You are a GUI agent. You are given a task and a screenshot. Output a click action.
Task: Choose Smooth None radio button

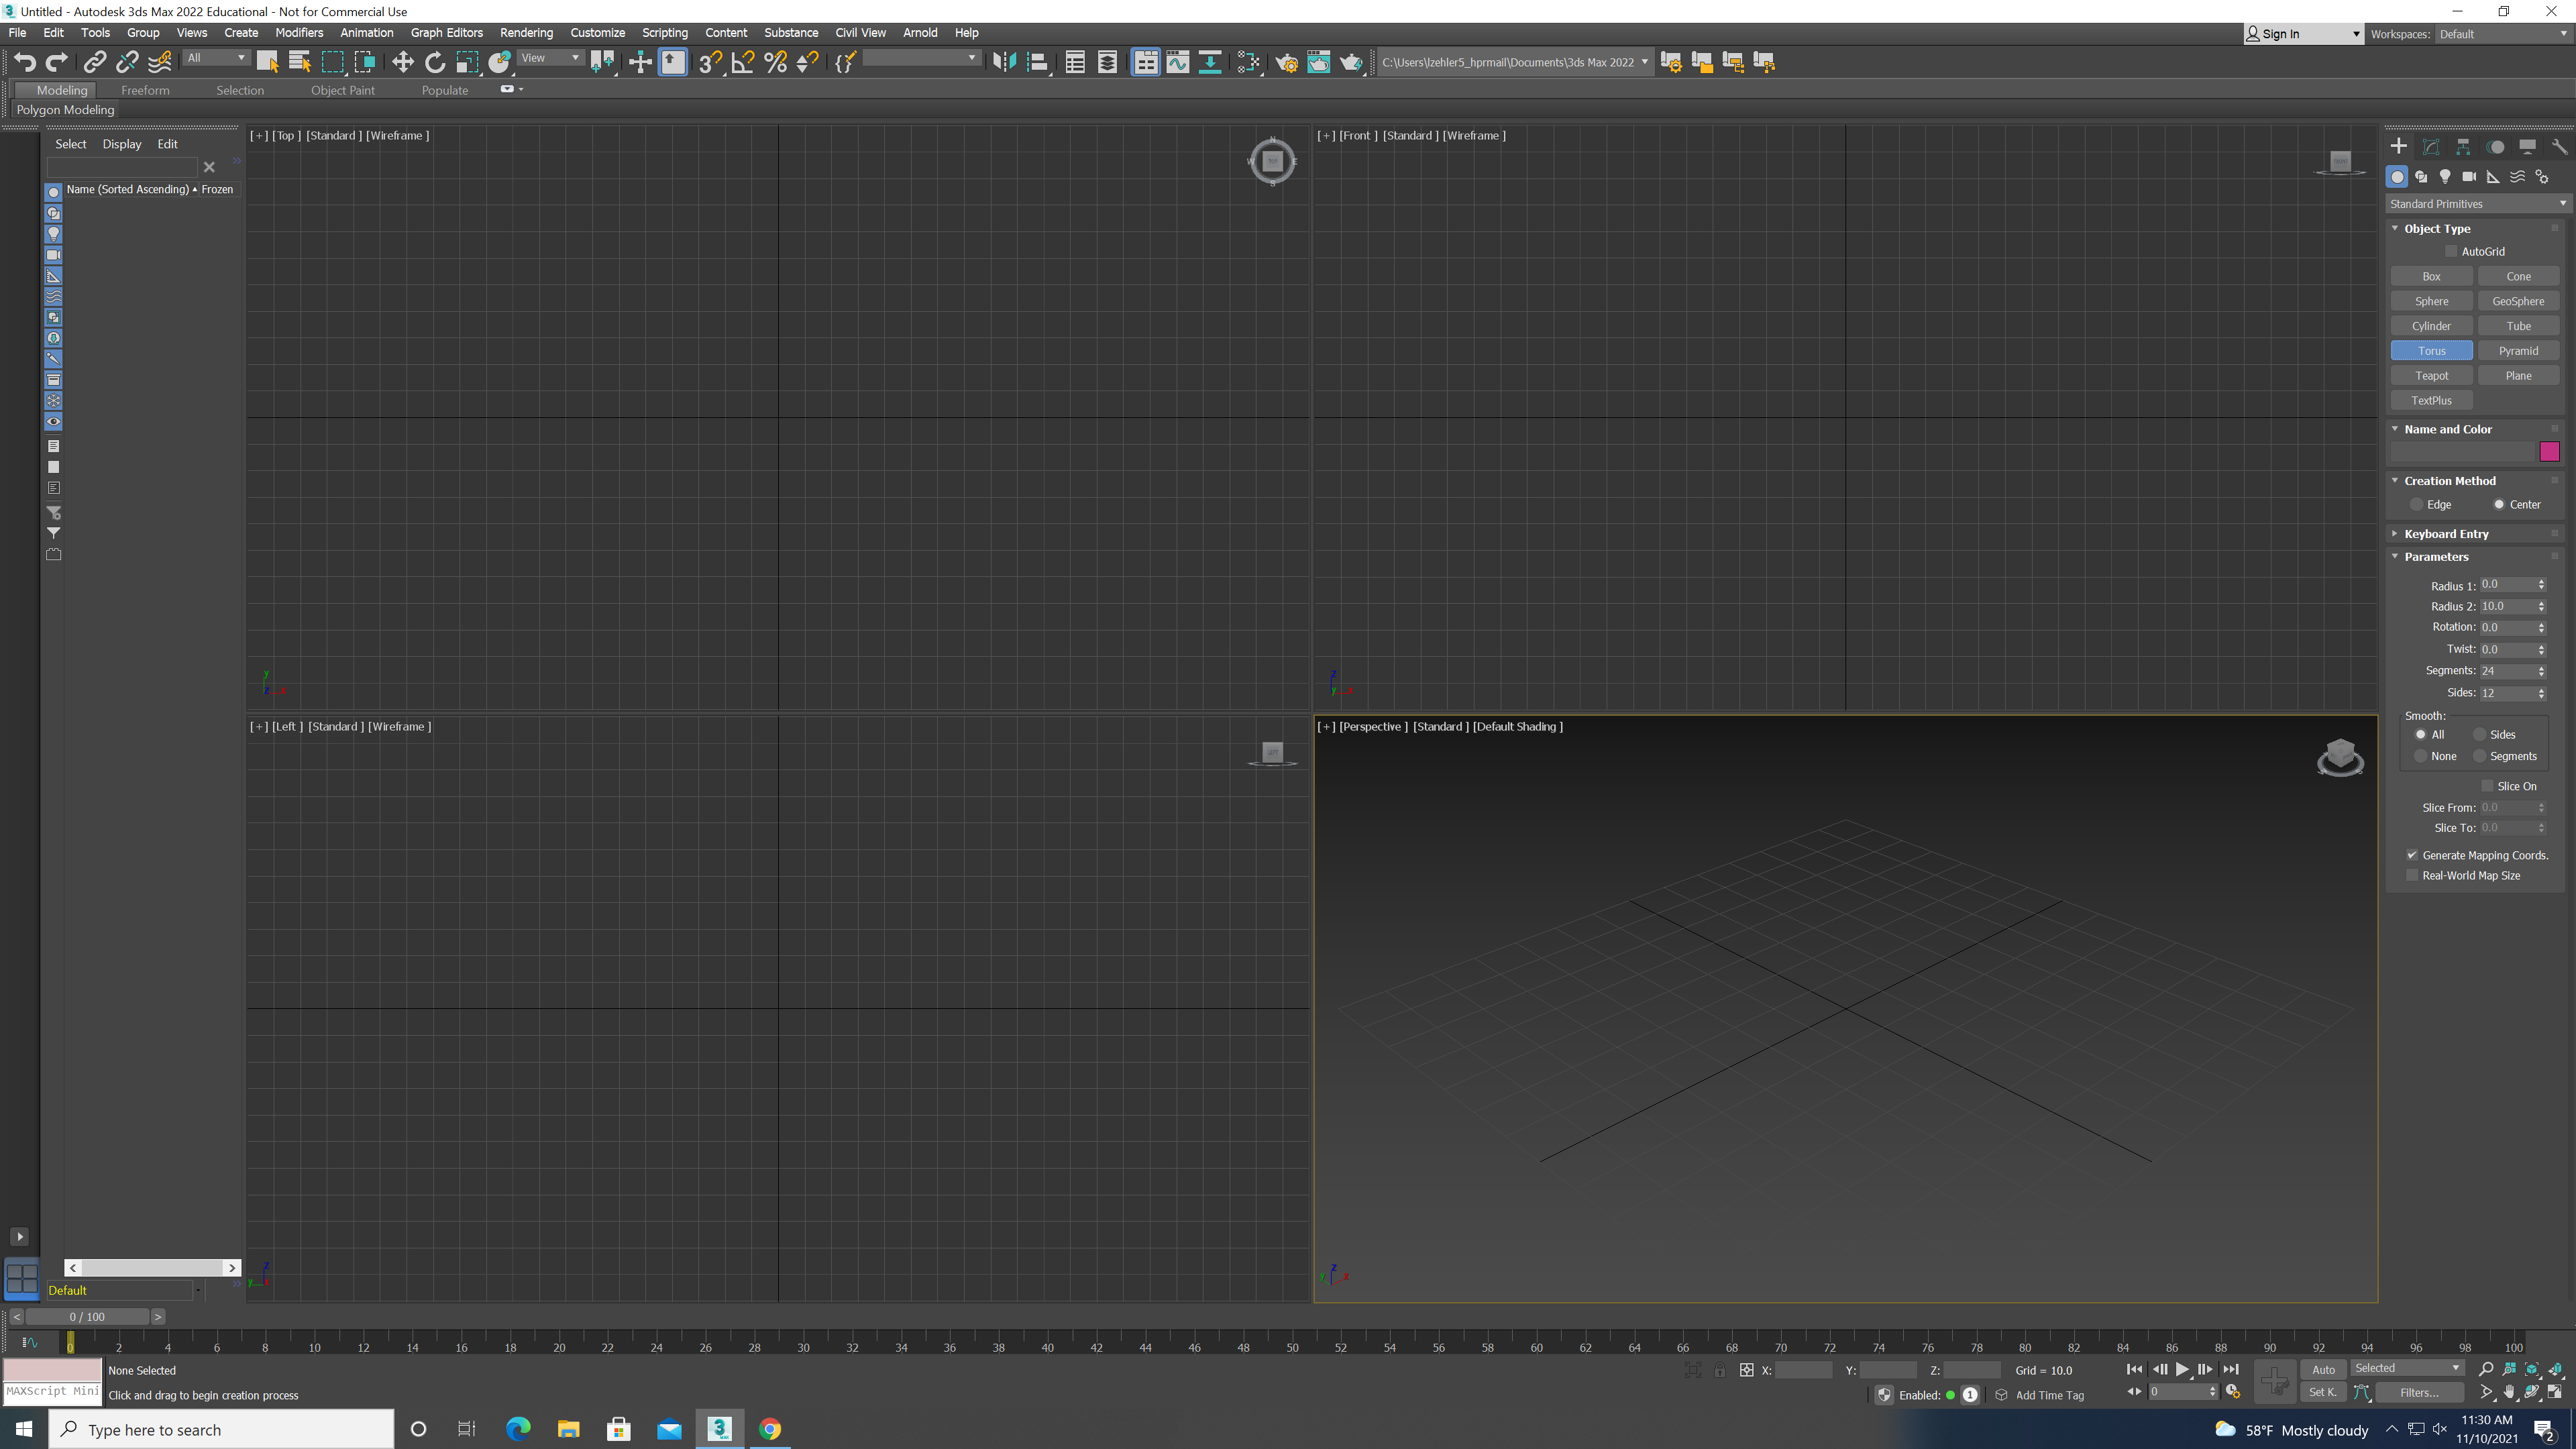(2420, 757)
